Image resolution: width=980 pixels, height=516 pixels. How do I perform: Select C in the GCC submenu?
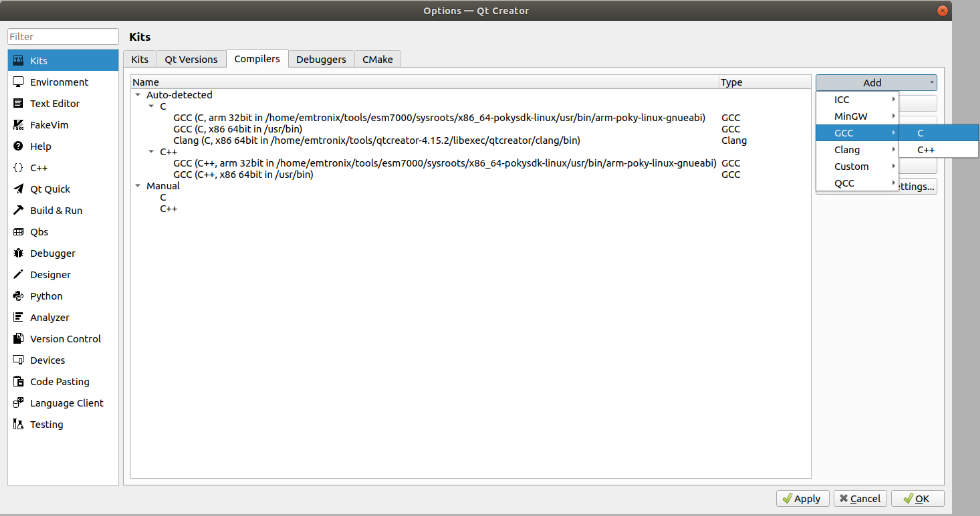click(939, 133)
